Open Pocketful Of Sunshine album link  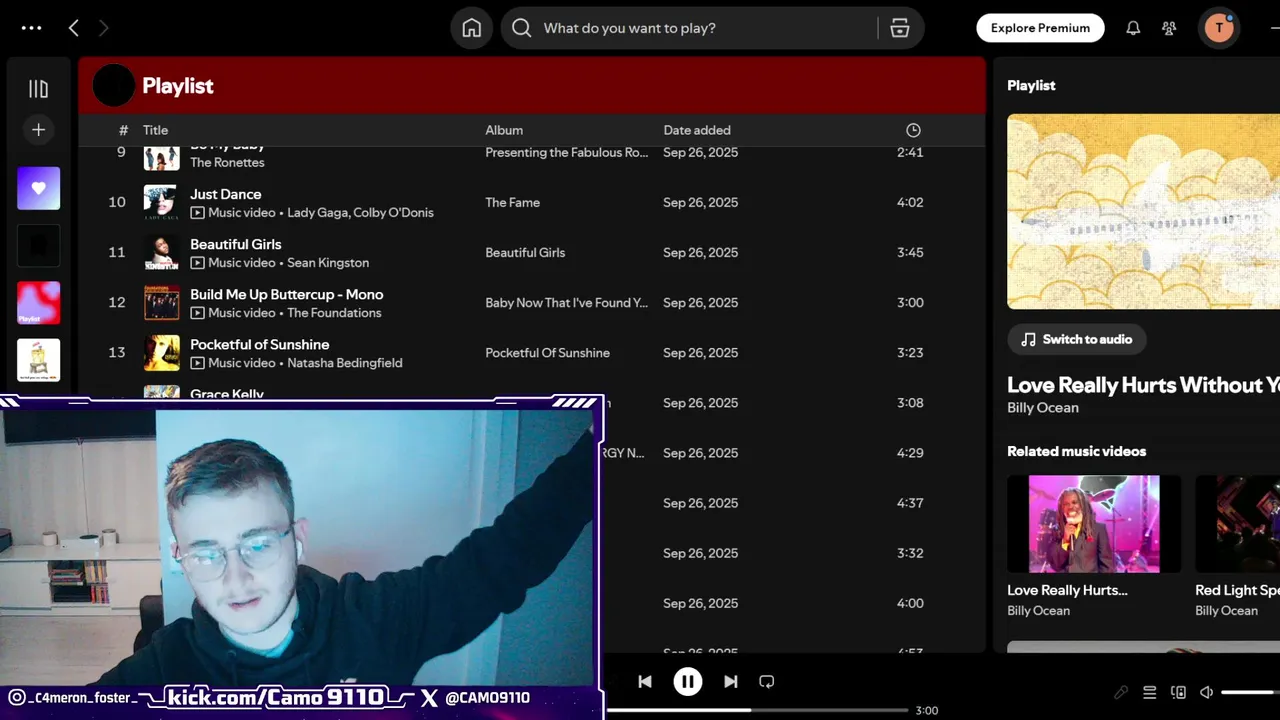click(547, 352)
